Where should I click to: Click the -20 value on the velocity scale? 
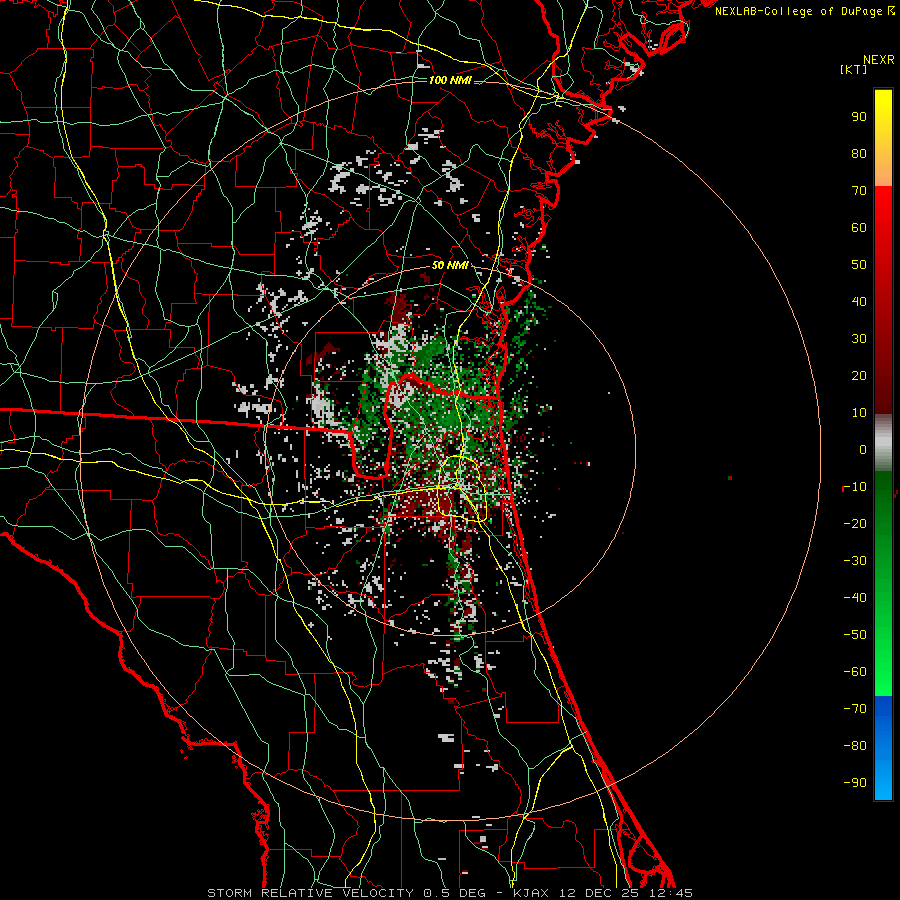point(855,523)
